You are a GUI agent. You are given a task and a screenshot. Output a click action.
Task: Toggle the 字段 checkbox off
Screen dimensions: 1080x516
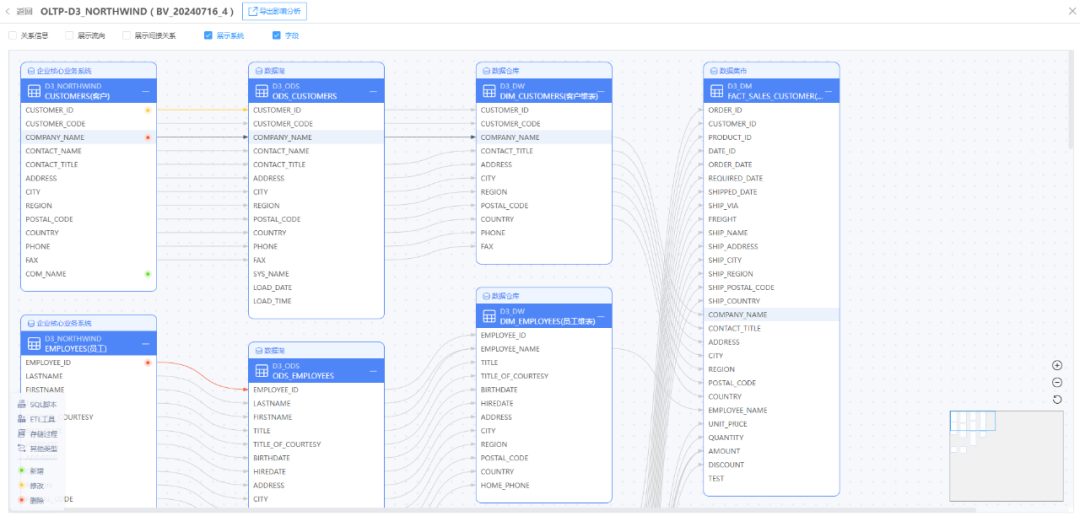[277, 35]
